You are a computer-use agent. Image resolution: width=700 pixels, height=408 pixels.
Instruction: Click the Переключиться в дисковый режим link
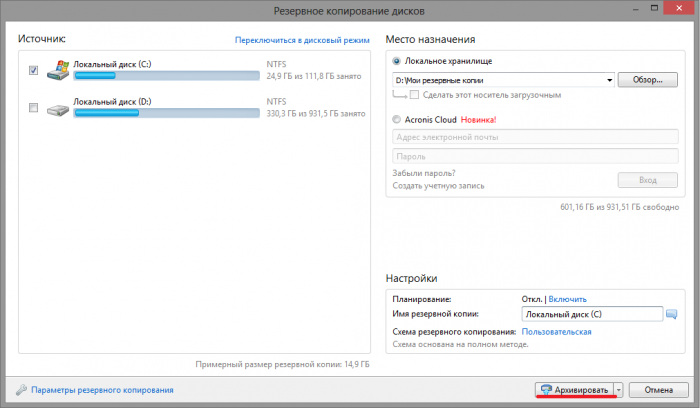[x=302, y=40]
